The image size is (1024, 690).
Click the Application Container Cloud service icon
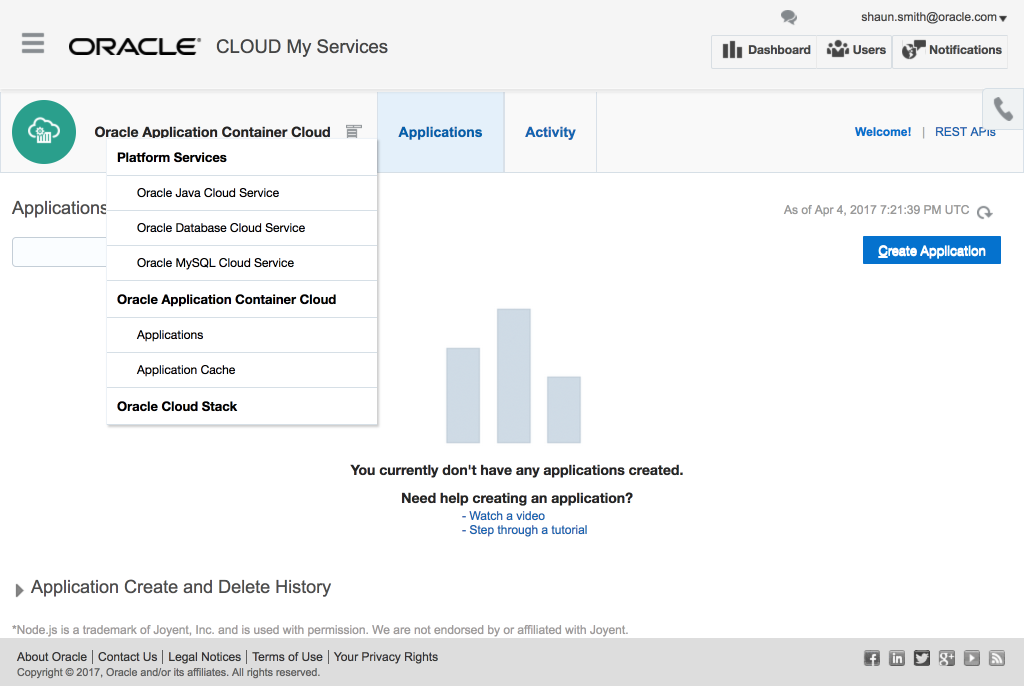[x=44, y=132]
